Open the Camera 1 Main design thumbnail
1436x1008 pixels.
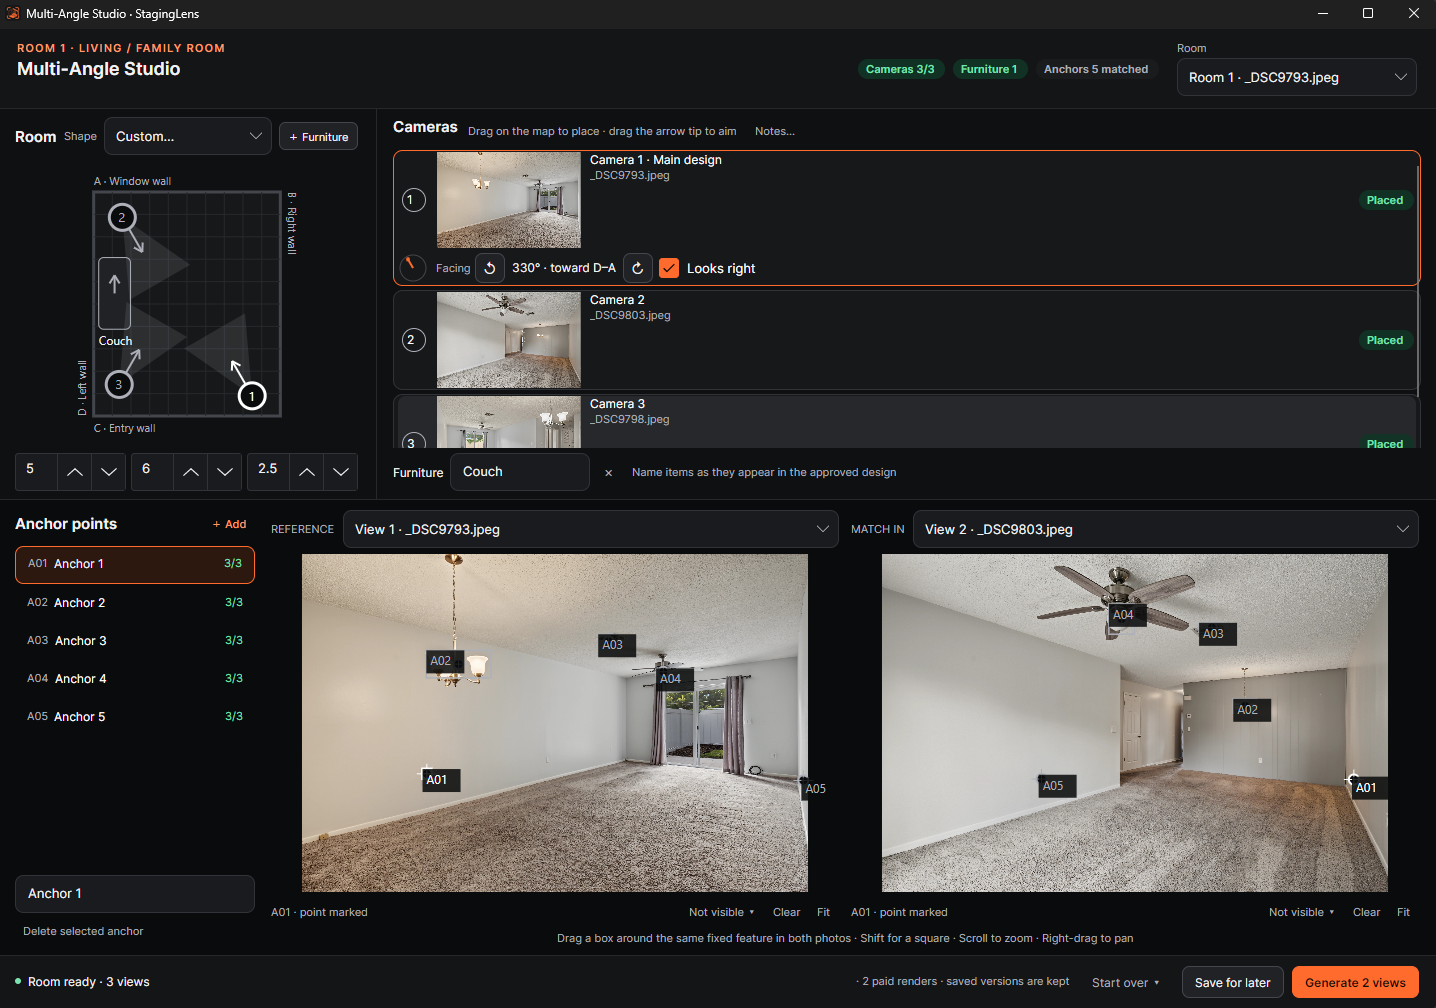pos(509,200)
